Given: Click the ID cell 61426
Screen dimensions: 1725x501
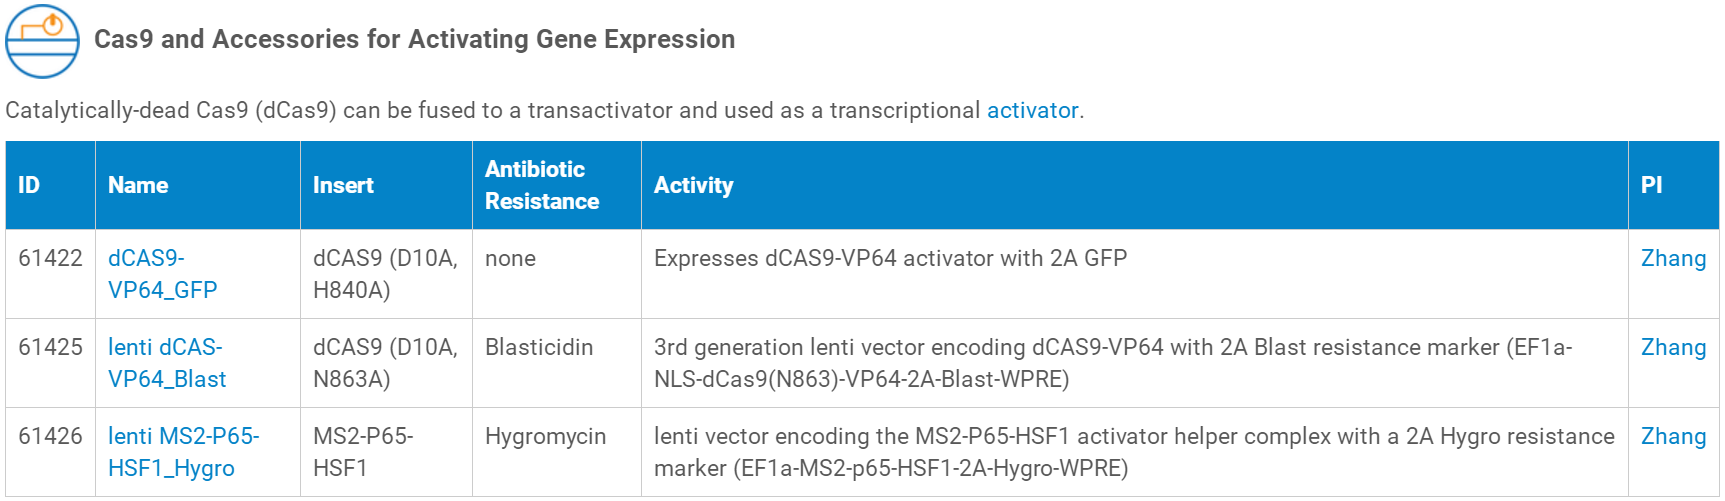Looking at the screenshot, I should tap(50, 436).
